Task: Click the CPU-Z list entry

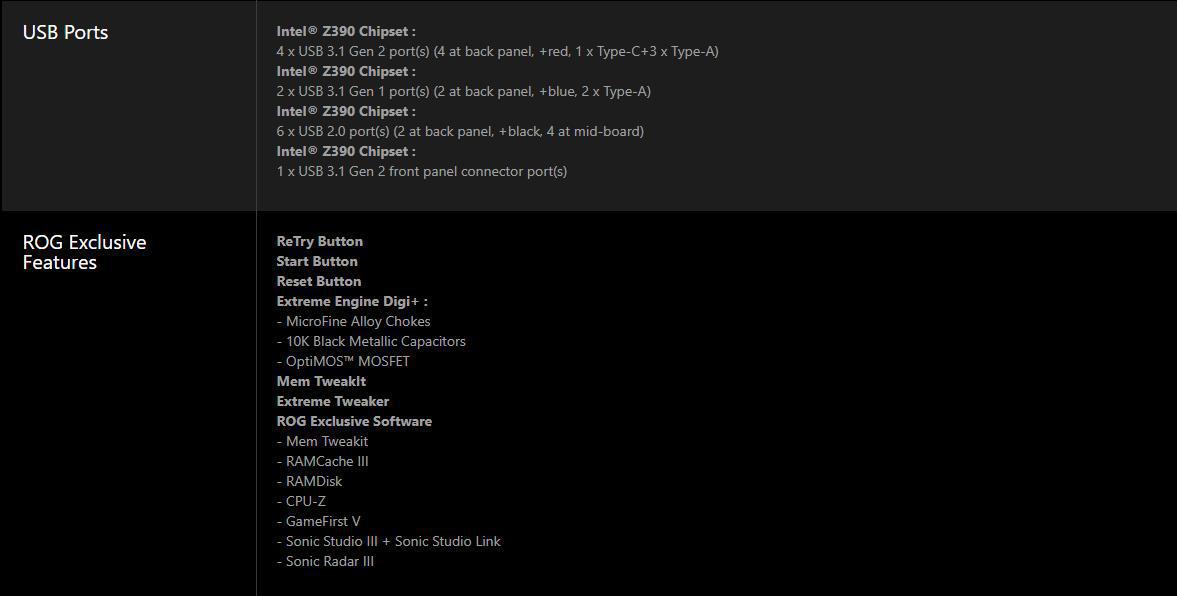Action: tap(301, 501)
